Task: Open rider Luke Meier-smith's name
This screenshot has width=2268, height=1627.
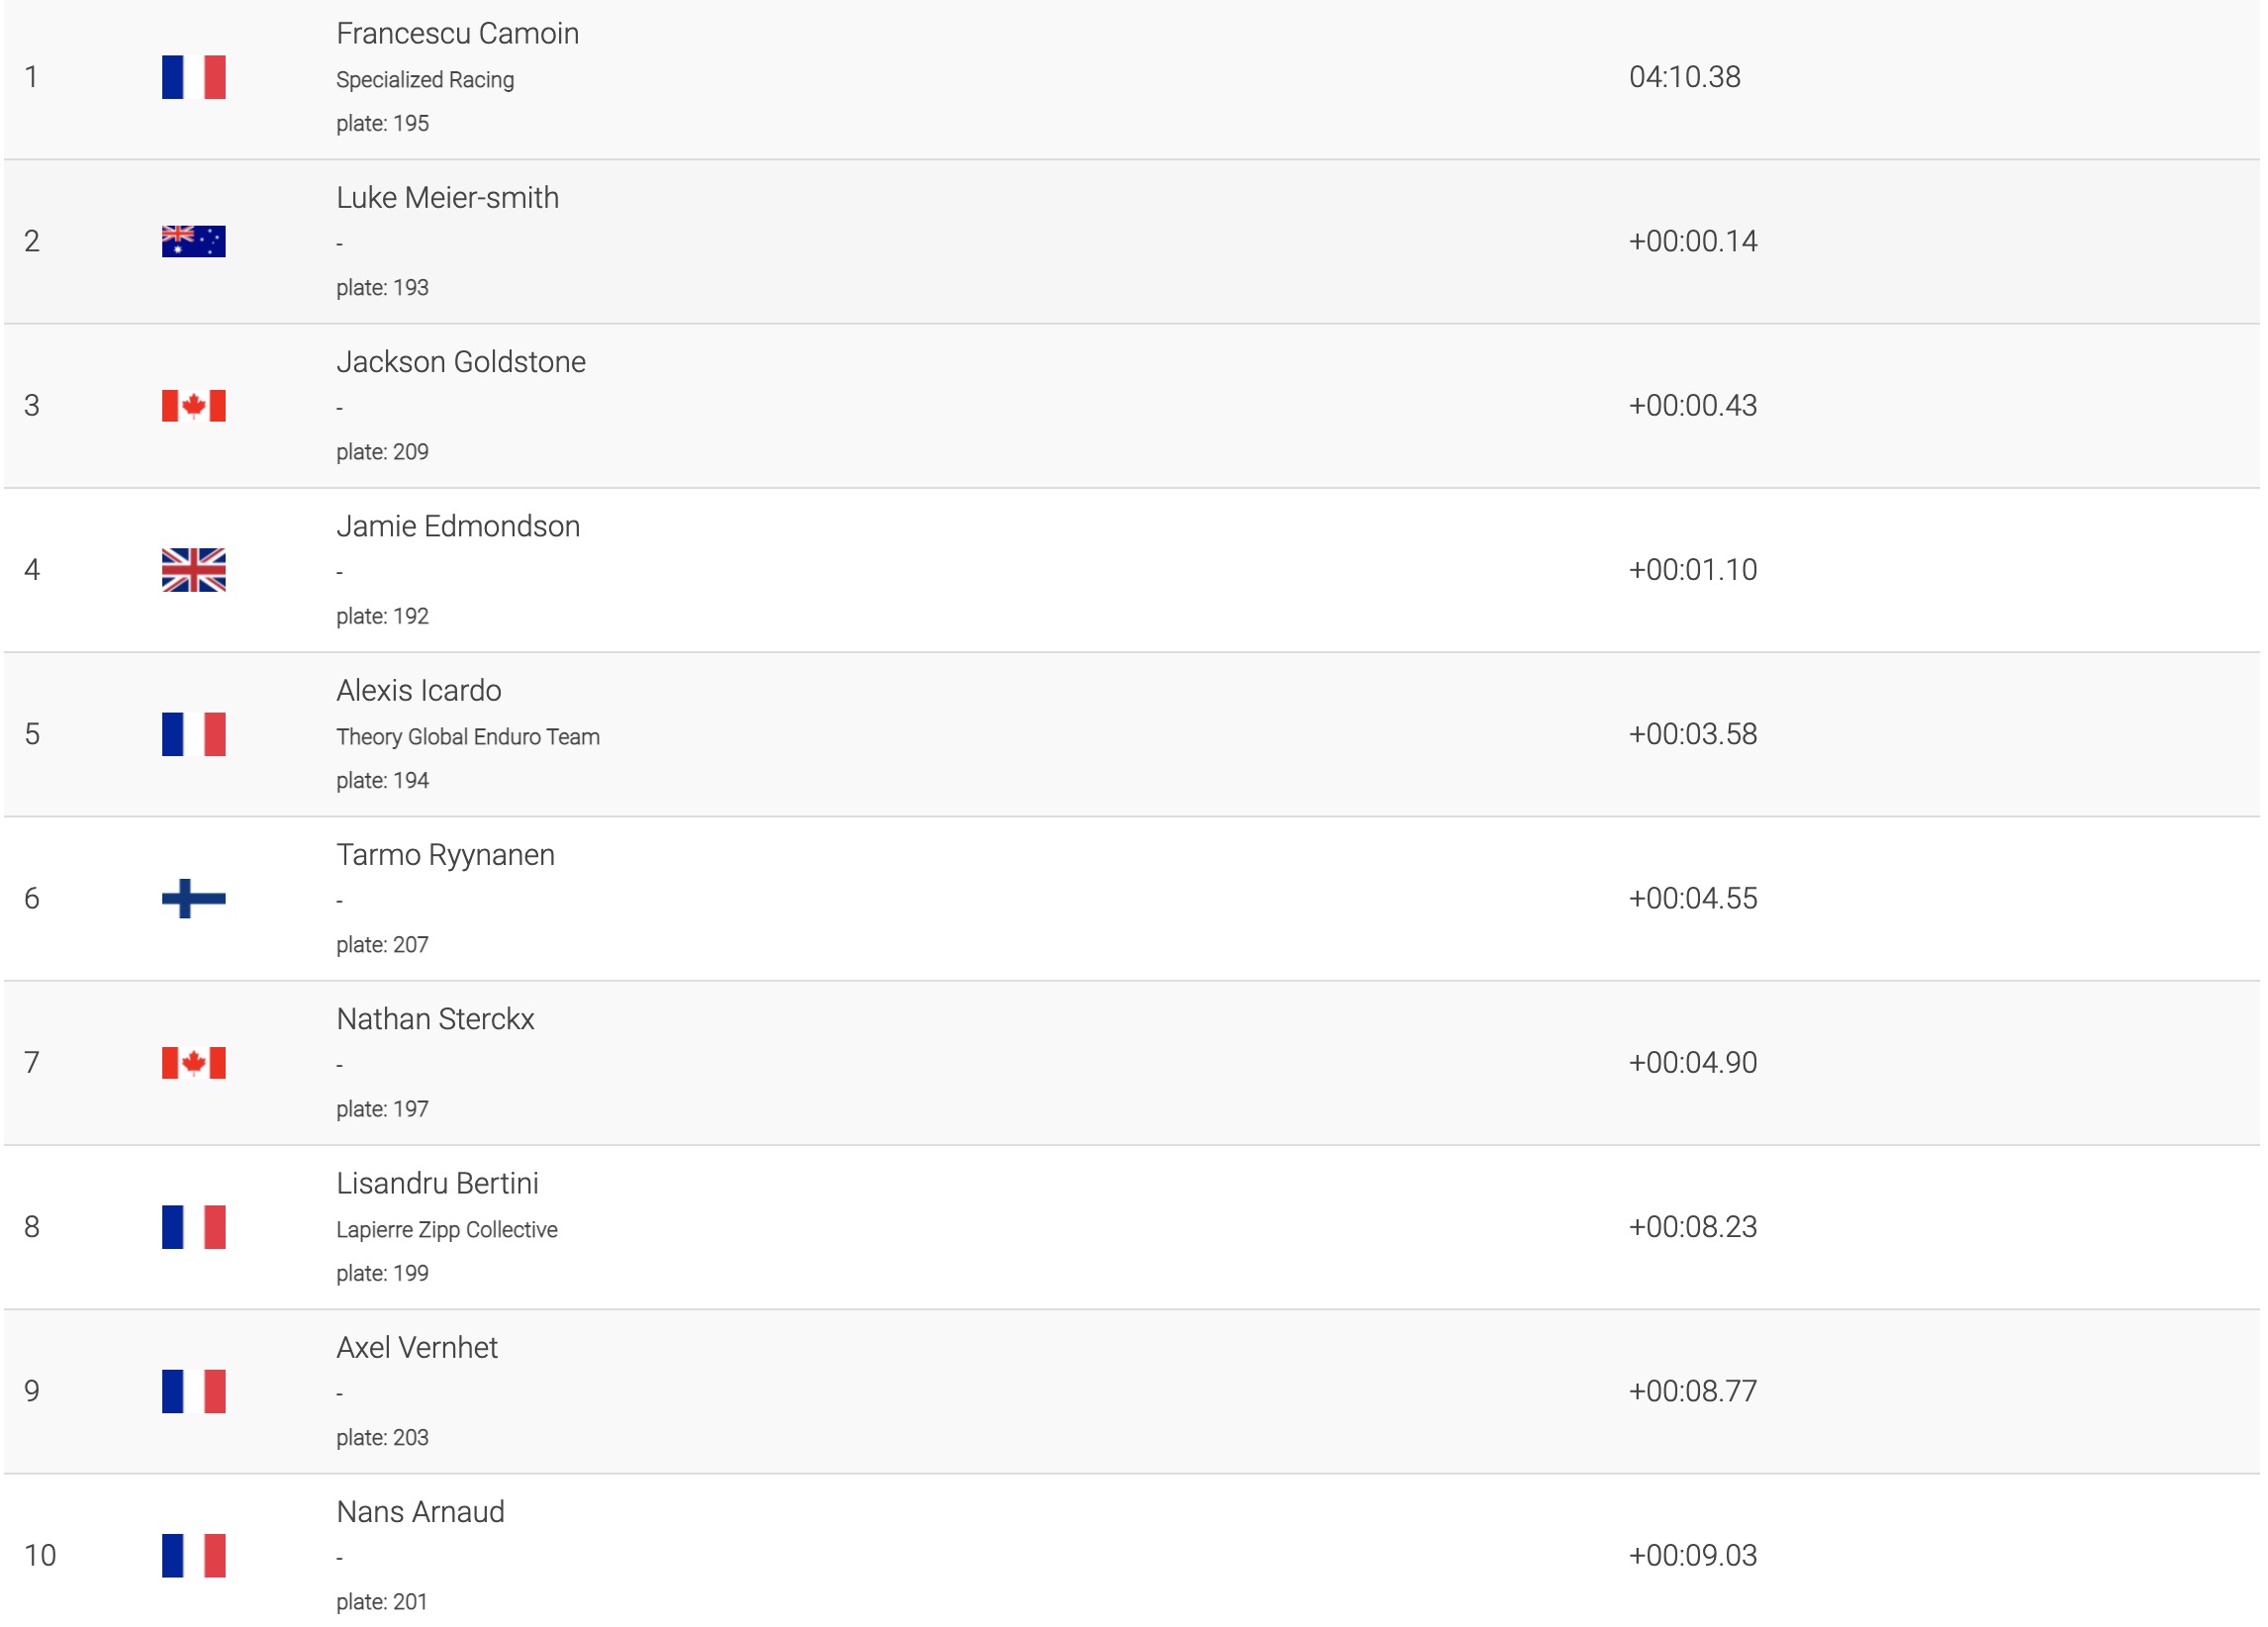Action: point(447,198)
